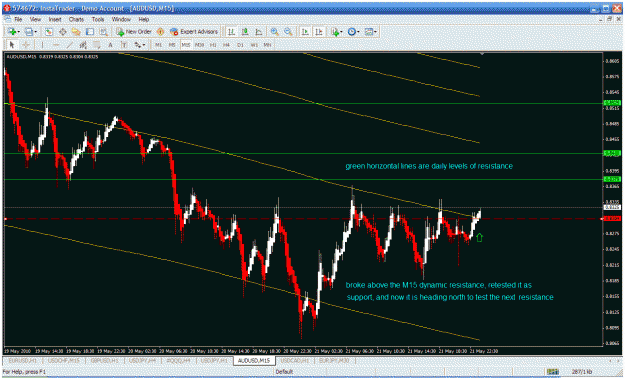Select the Vertical Line drawing tool
625x378 pixels.
click(x=42, y=45)
